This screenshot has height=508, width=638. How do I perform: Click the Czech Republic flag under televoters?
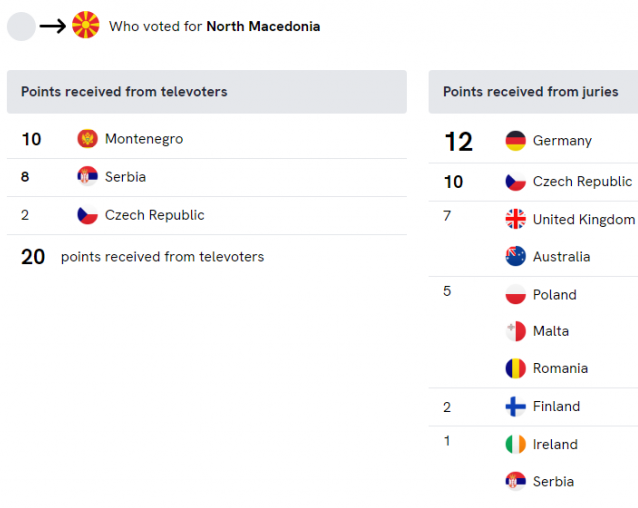pyautogui.click(x=87, y=215)
